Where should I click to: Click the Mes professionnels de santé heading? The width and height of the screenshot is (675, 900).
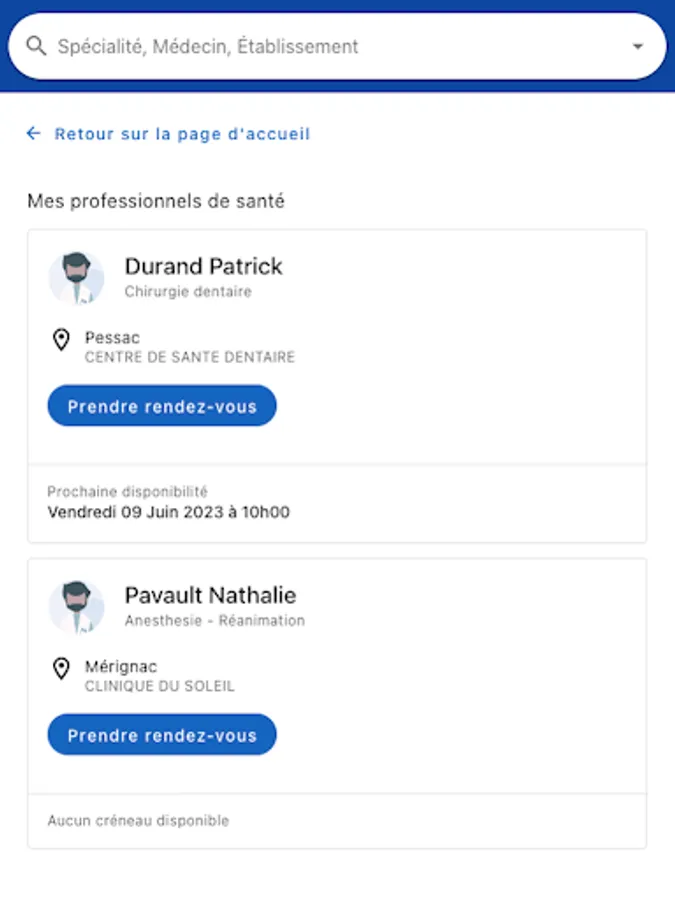coord(156,201)
